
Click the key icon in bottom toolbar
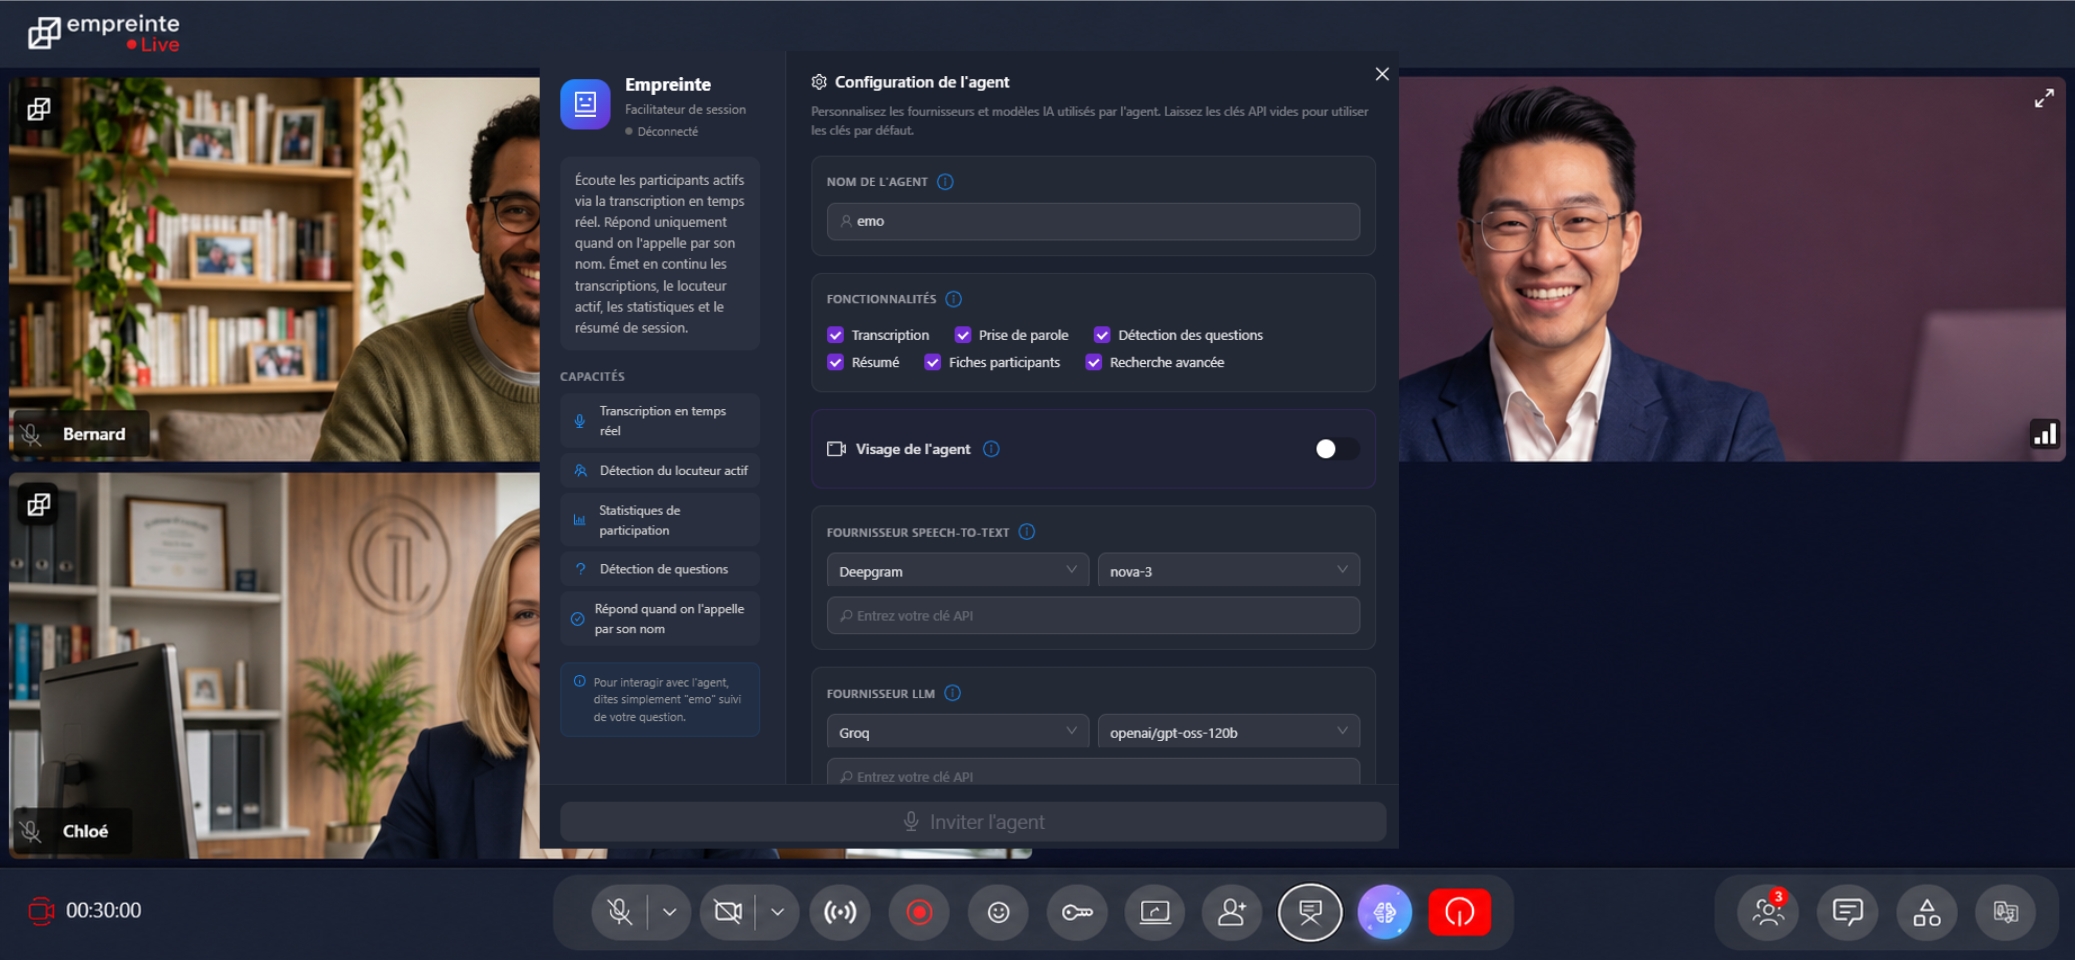pyautogui.click(x=1077, y=912)
